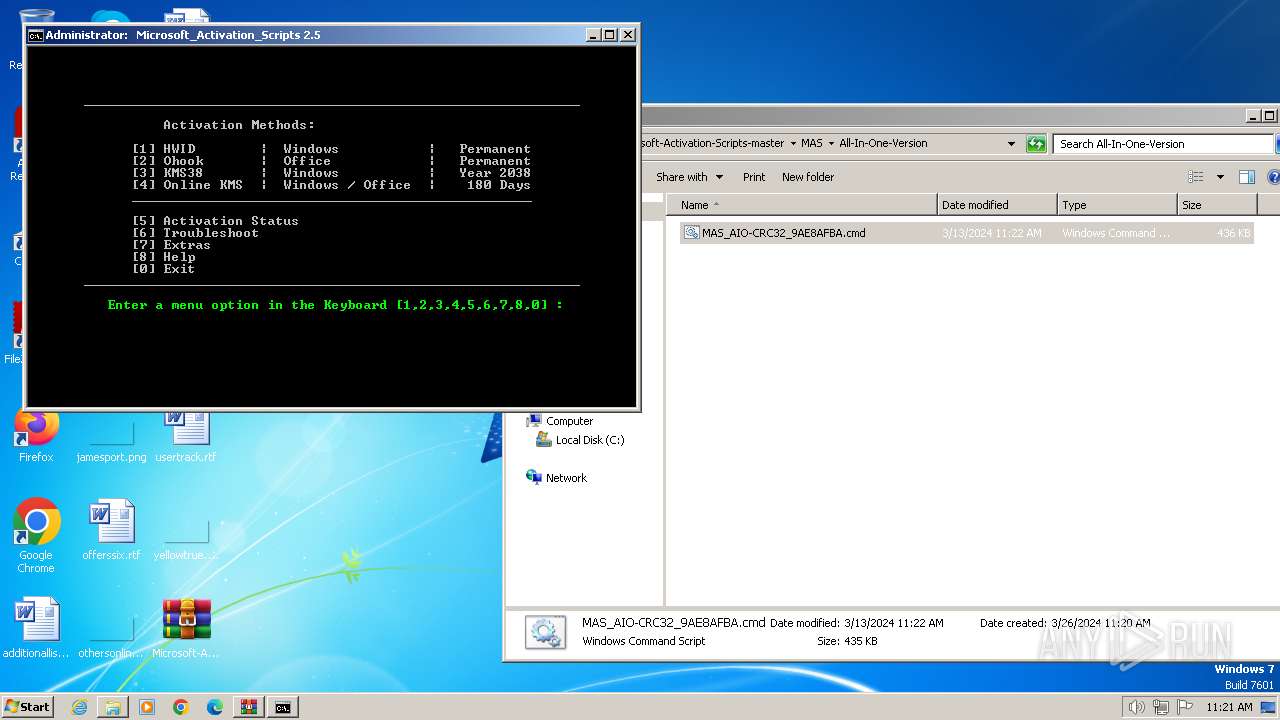
Task: Click the [3] KMS38 menu line
Action: (x=331, y=173)
